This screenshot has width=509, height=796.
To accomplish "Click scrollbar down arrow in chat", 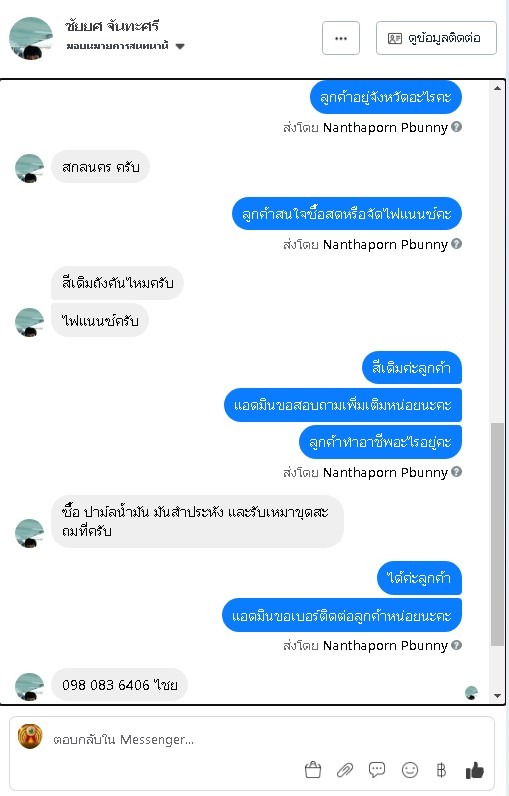I will (x=497, y=695).
